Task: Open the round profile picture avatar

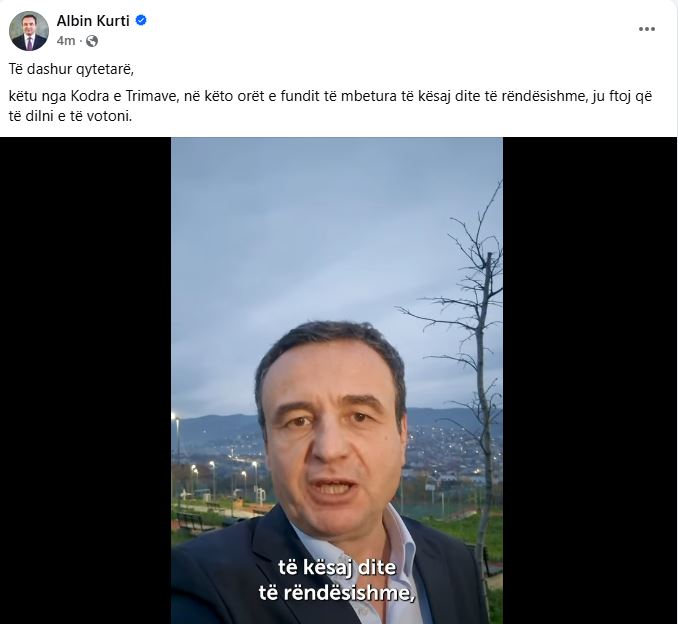Action: coord(29,31)
